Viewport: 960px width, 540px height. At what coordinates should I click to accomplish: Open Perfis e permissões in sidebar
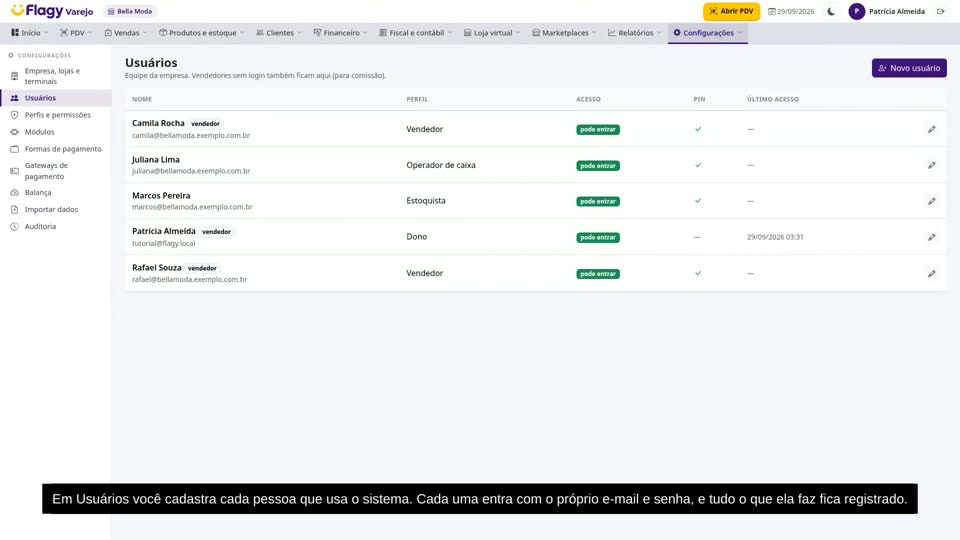(56, 115)
